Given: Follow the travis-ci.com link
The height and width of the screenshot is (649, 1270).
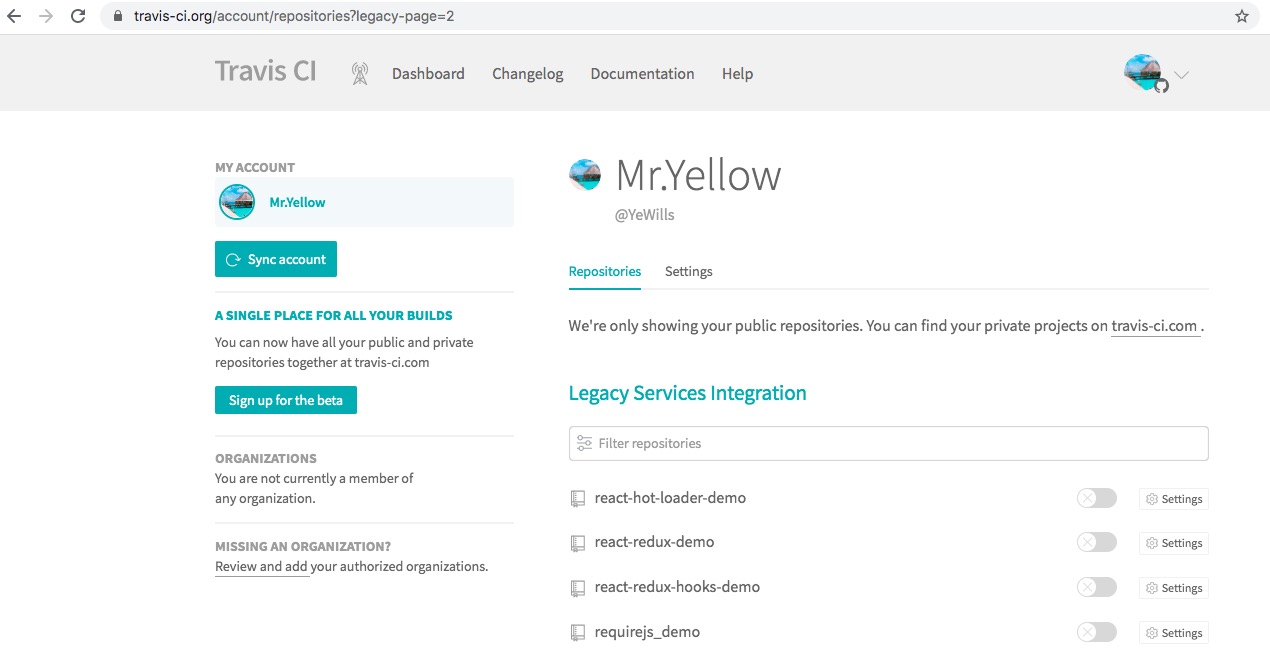Looking at the screenshot, I should 1155,326.
